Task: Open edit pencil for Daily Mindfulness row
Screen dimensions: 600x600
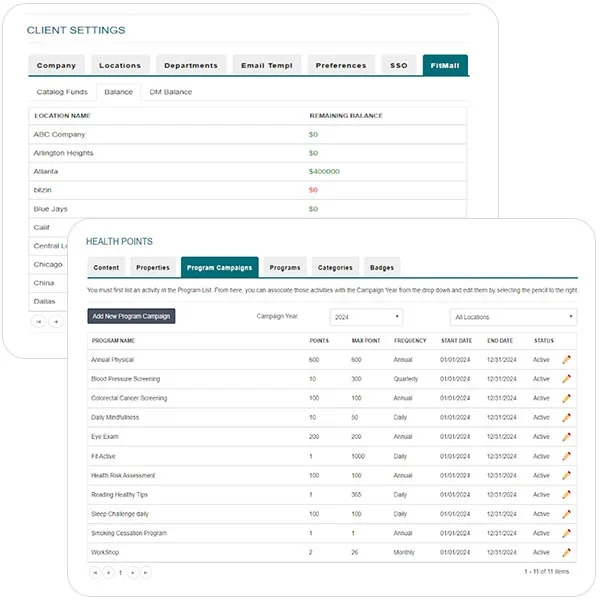Action: pos(566,417)
